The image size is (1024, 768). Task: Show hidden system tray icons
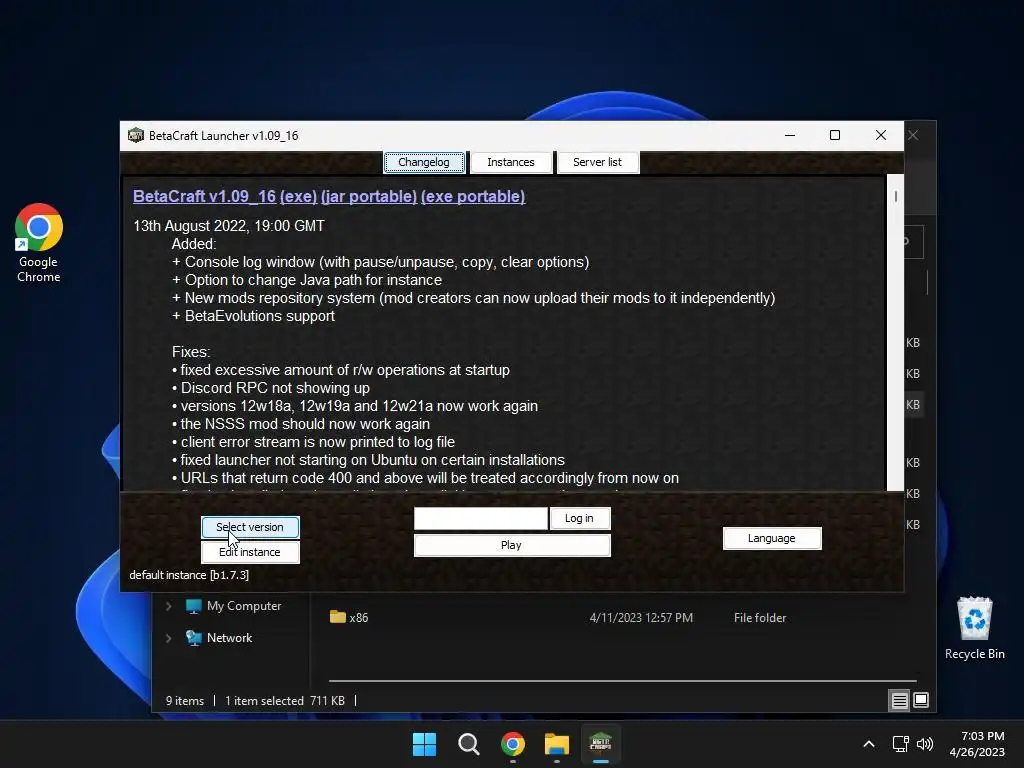[869, 744]
